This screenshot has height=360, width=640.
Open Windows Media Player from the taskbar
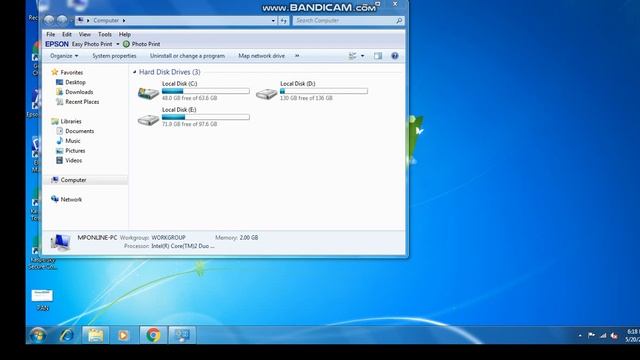point(123,335)
